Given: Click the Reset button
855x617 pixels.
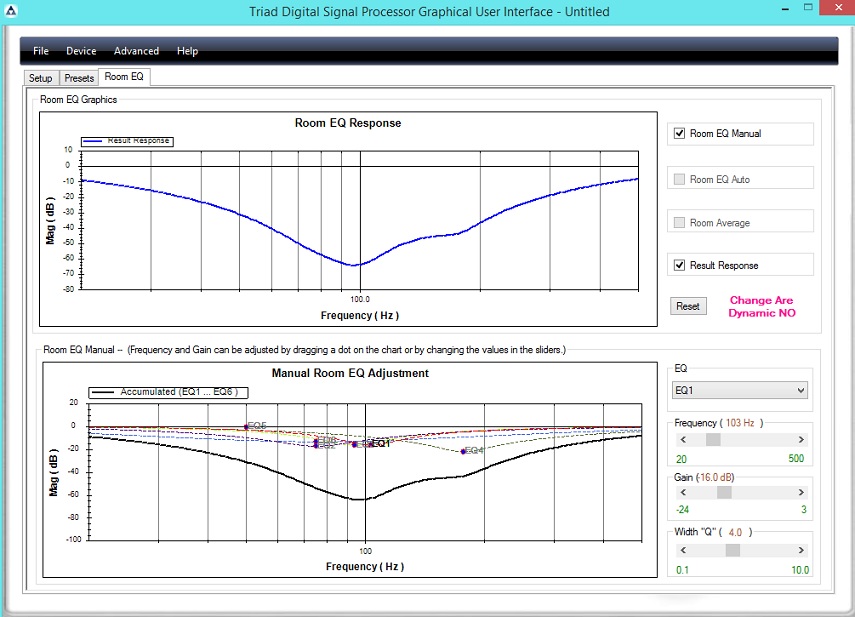Looking at the screenshot, I should click(x=688, y=306).
